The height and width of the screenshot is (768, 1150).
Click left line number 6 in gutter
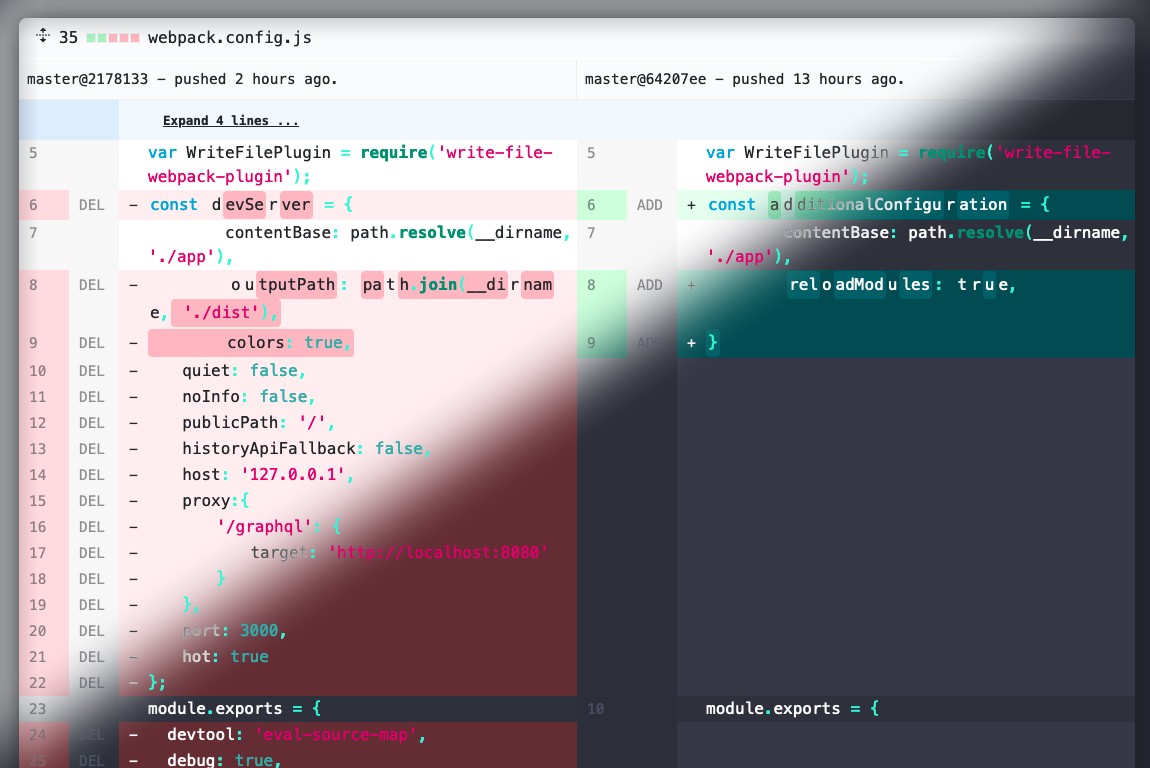tap(33, 205)
